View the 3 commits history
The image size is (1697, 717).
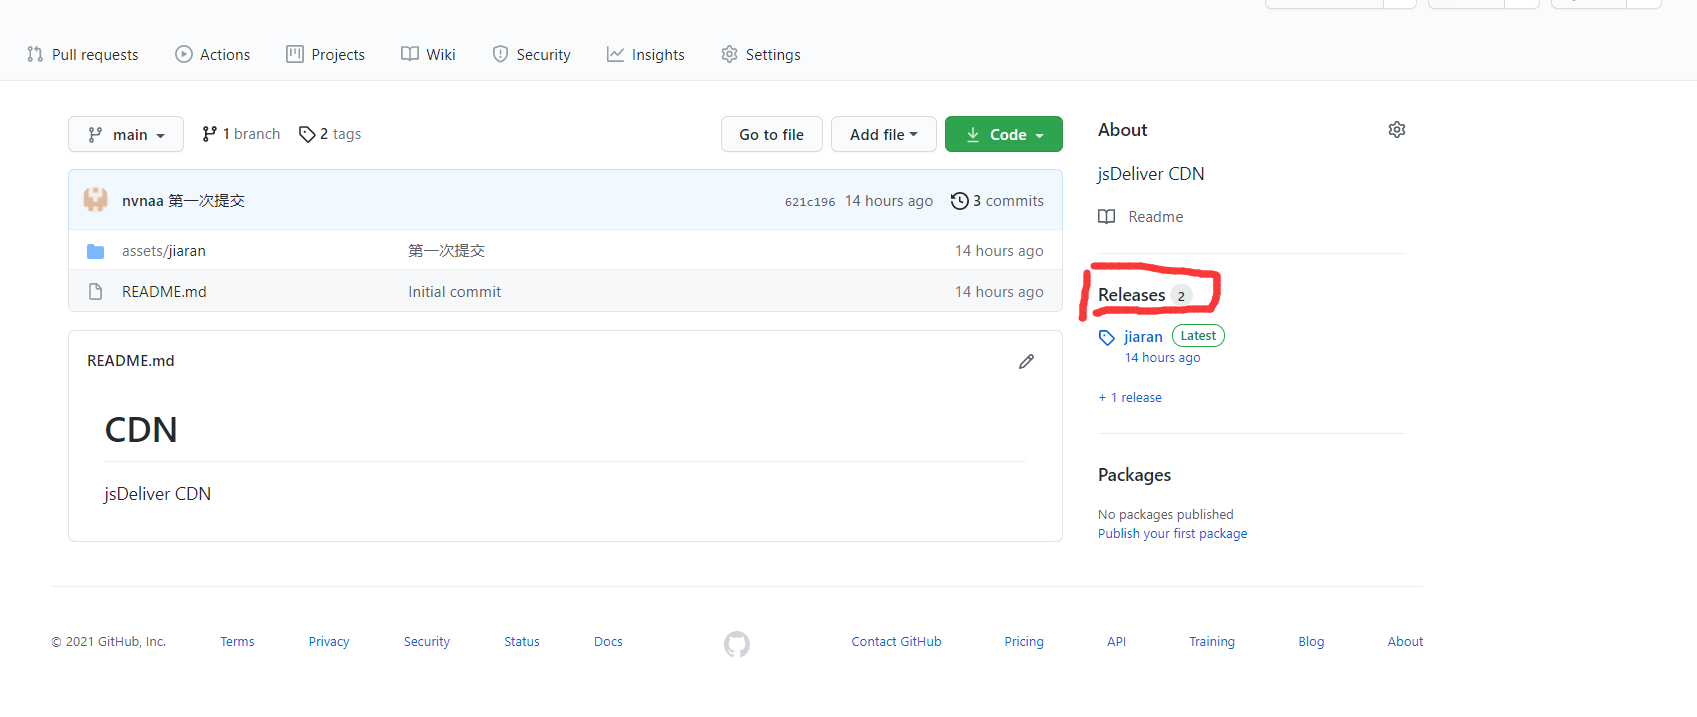click(x=997, y=201)
